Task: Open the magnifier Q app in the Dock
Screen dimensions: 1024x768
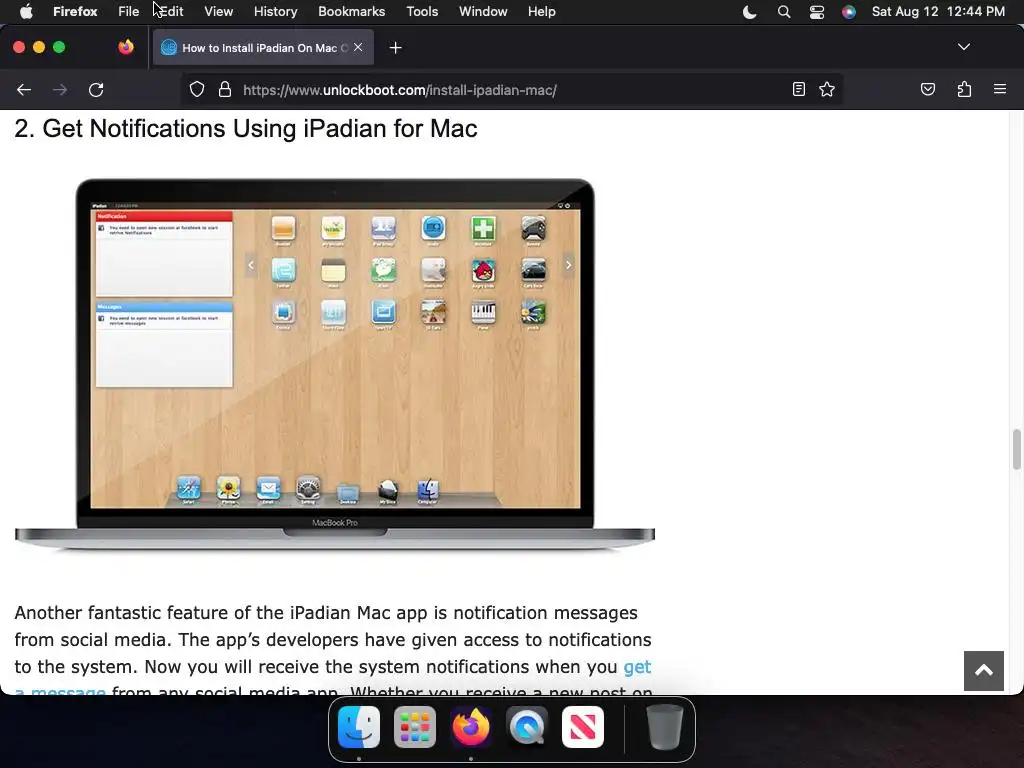Action: tap(527, 727)
